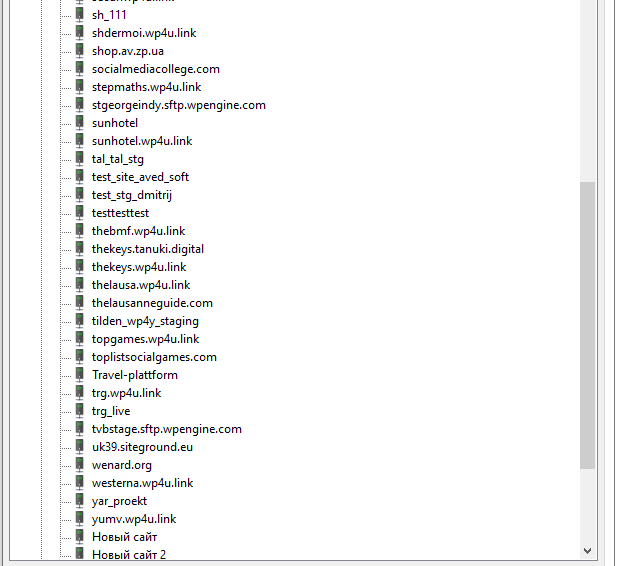Pick yumv.wp4u.link from site list
The height and width of the screenshot is (566, 636).
134,519
